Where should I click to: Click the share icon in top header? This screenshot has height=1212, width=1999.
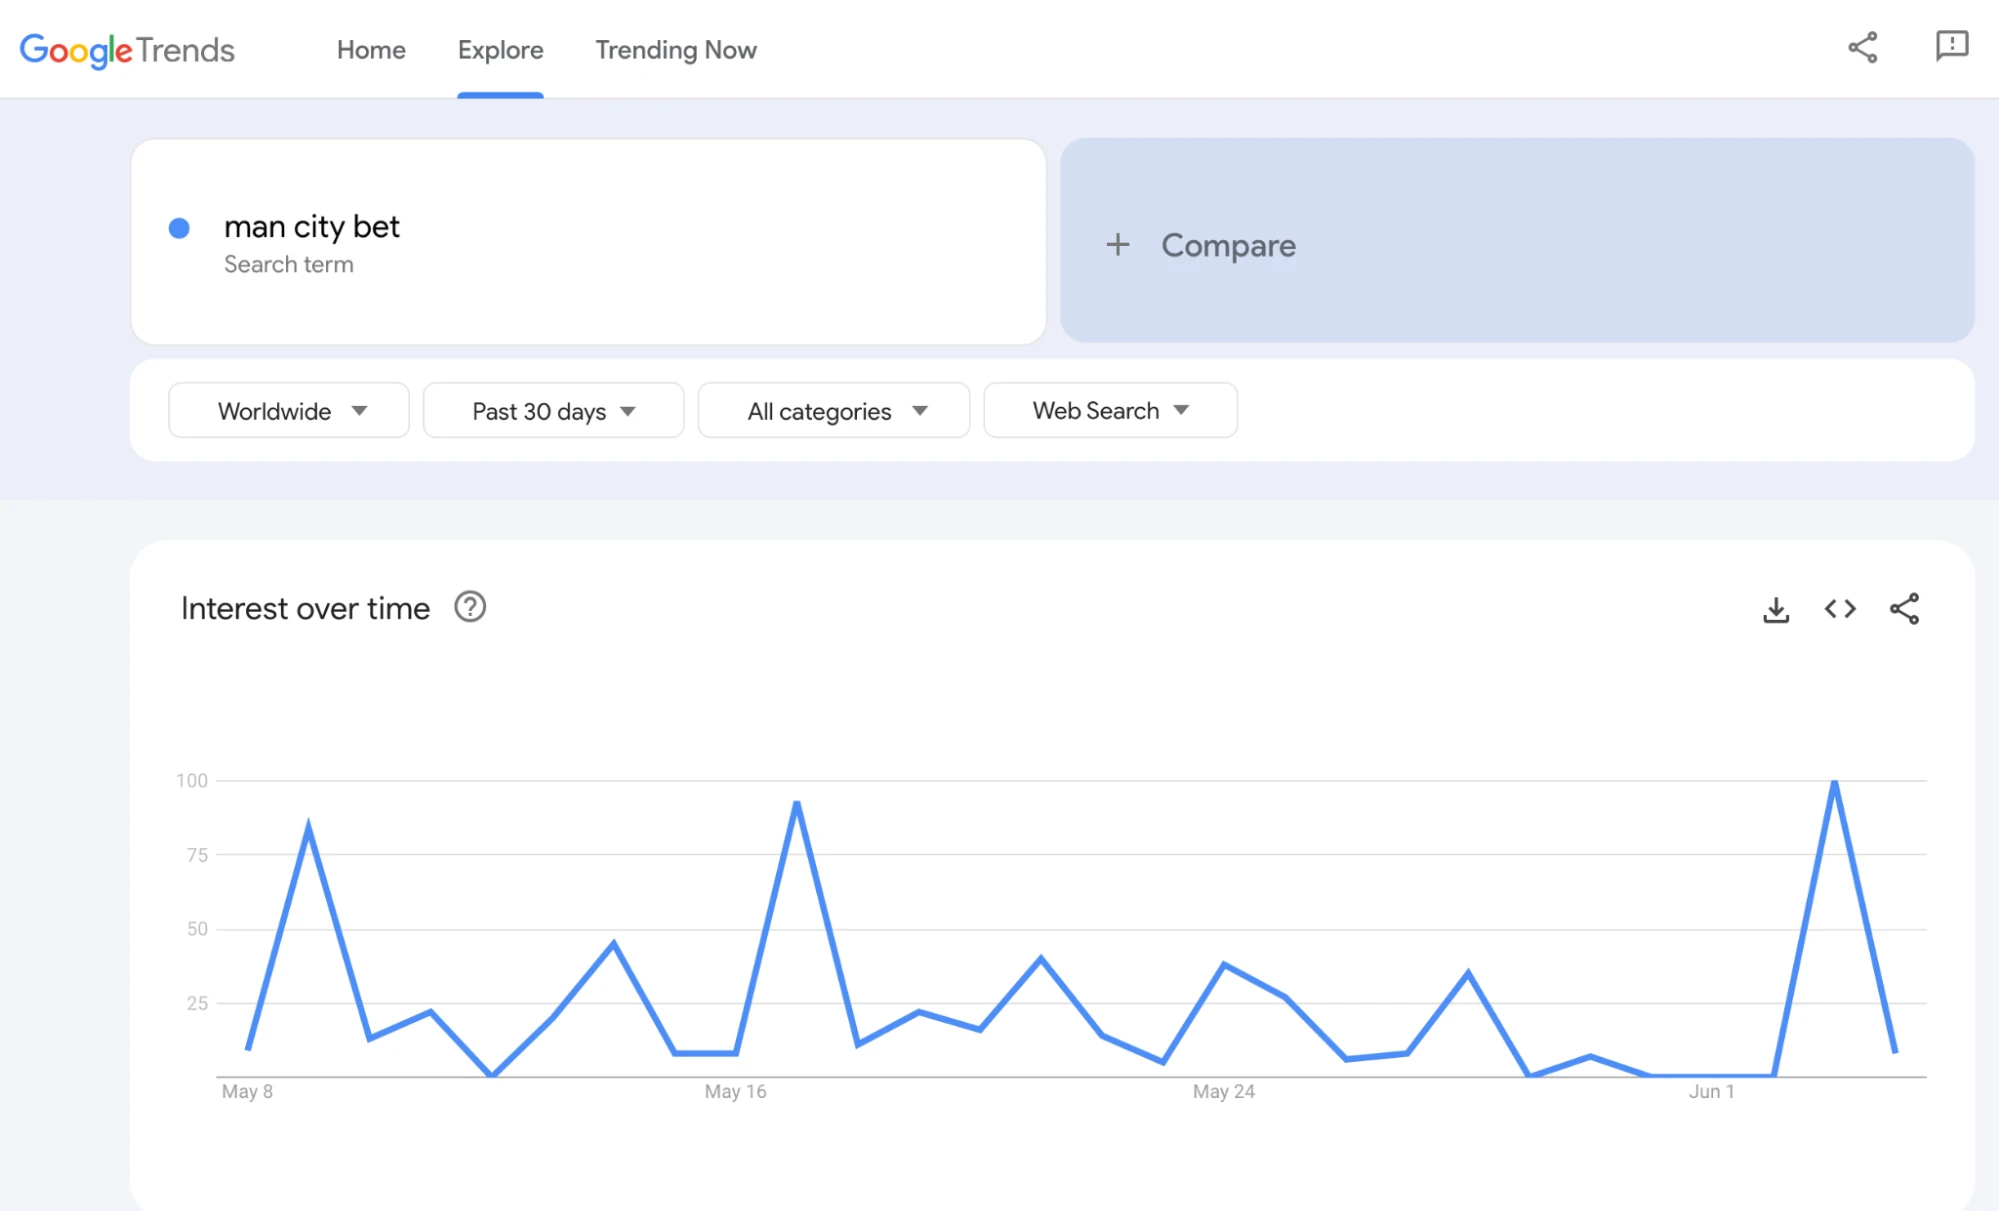tap(1863, 47)
